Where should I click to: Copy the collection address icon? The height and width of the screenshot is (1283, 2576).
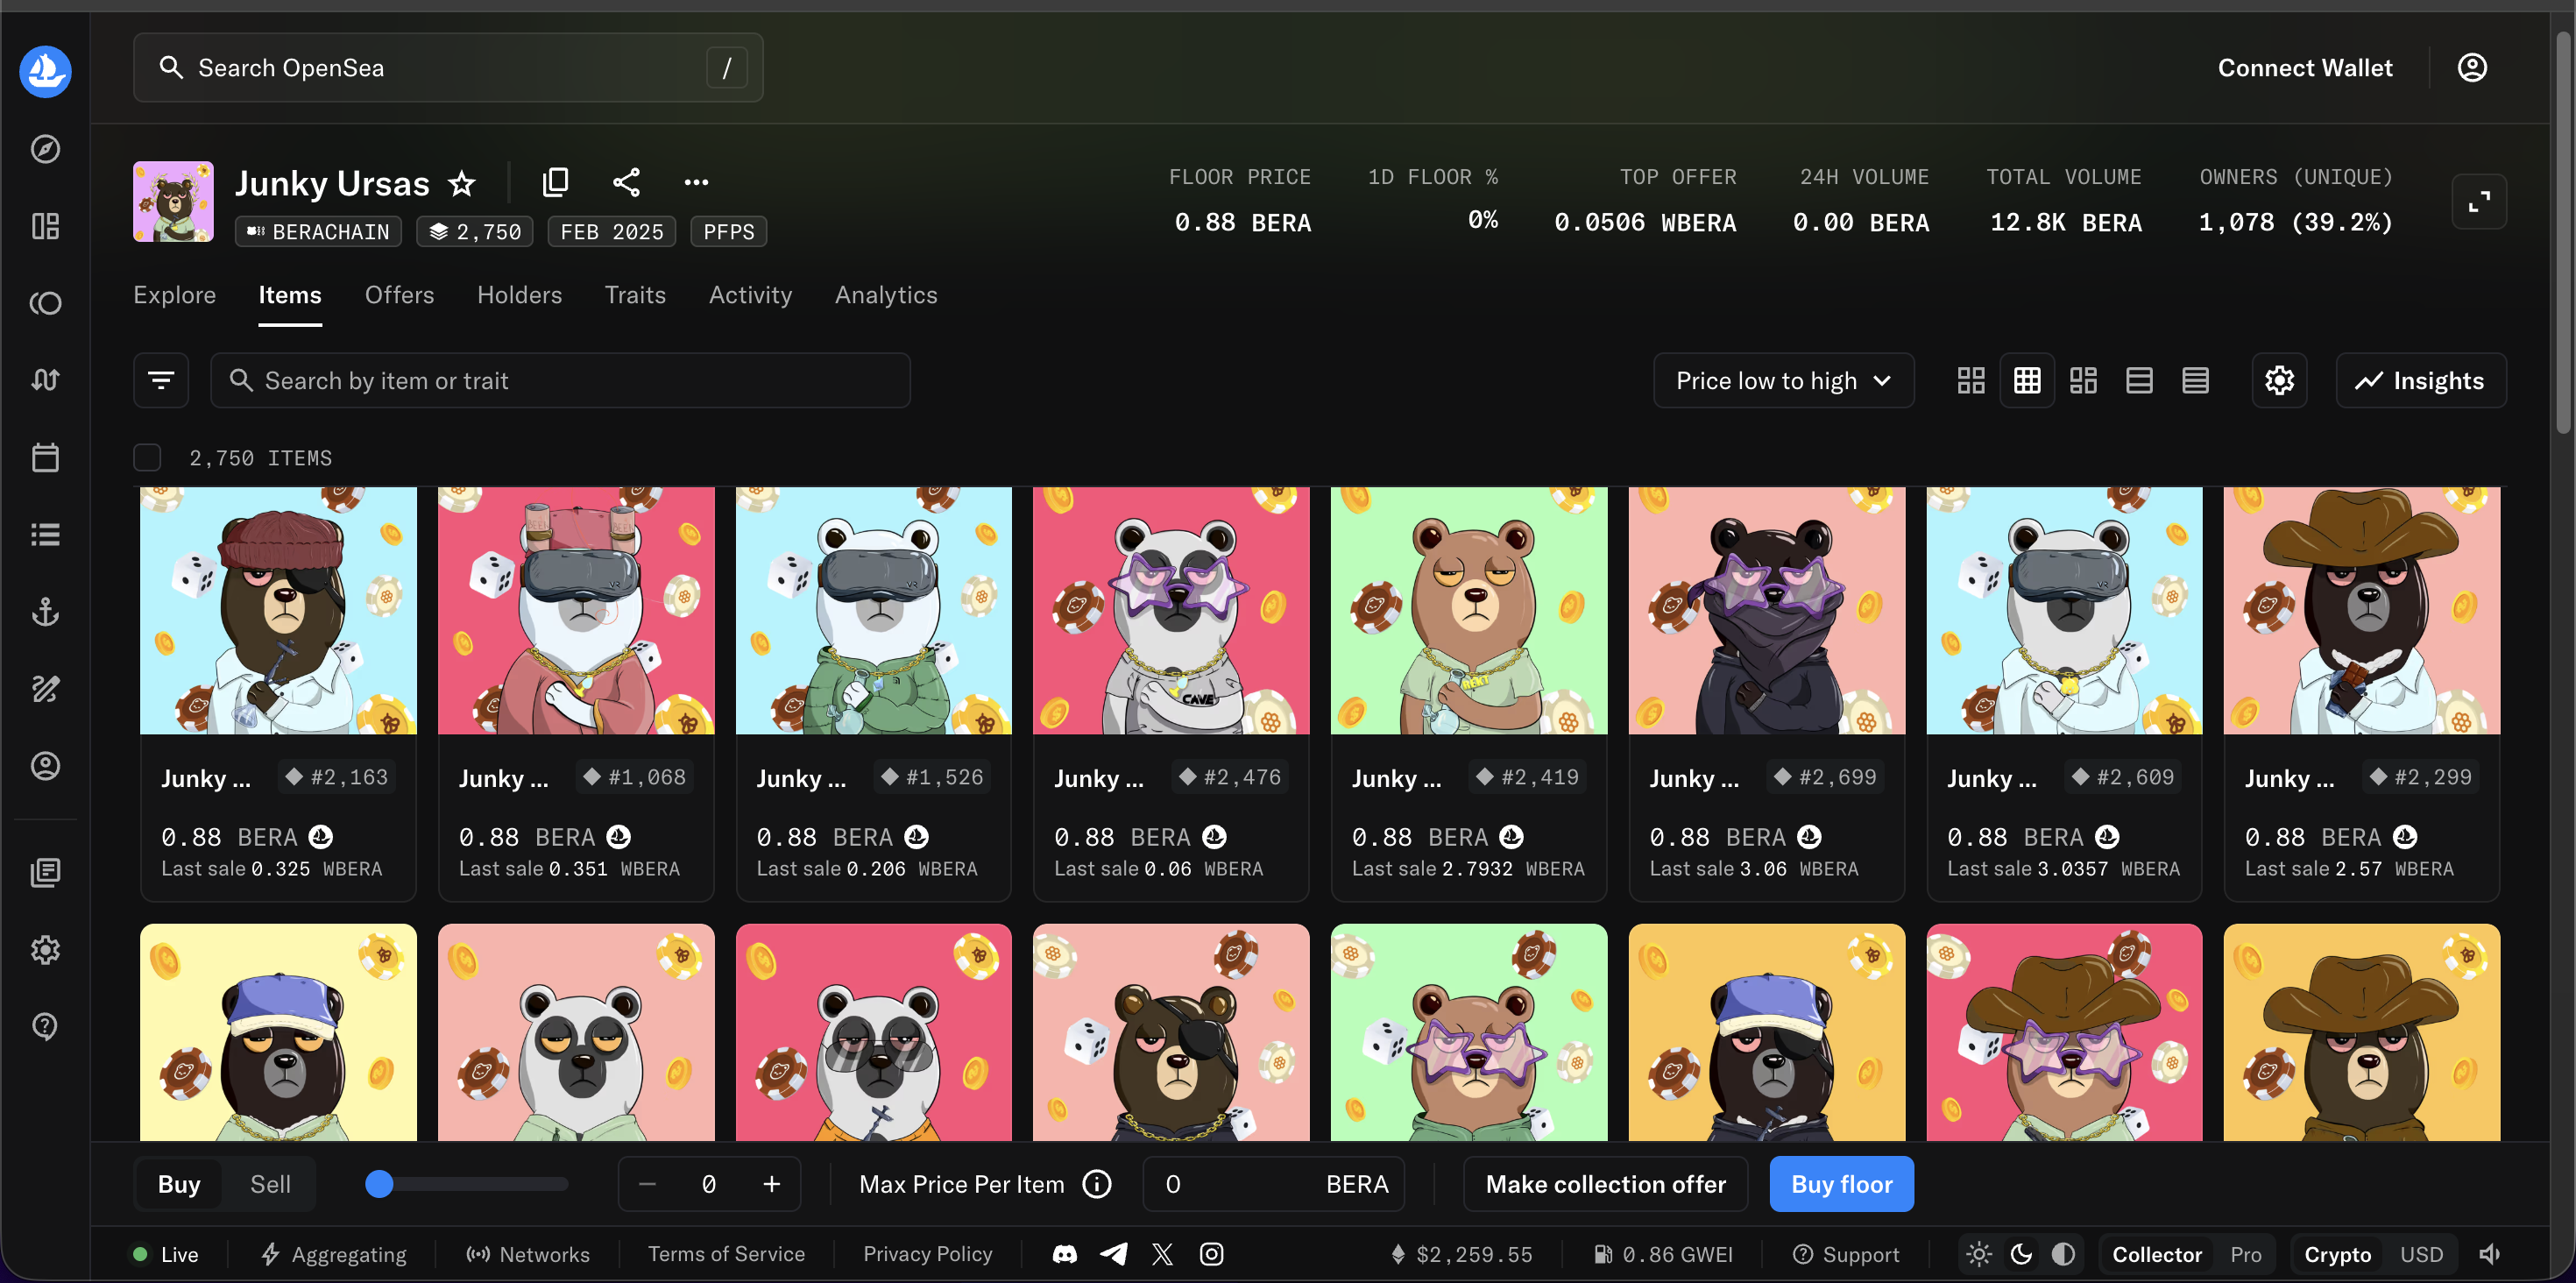pyautogui.click(x=555, y=182)
